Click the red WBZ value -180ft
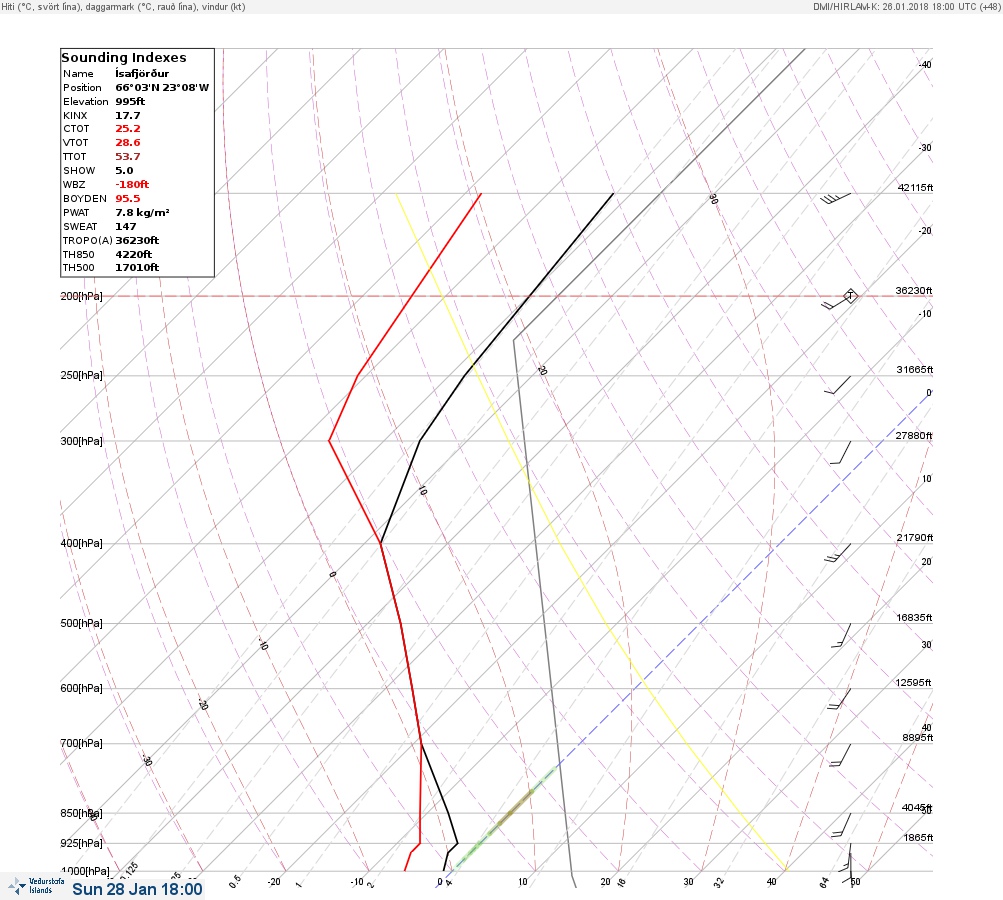This screenshot has width=1003, height=900. (132, 184)
